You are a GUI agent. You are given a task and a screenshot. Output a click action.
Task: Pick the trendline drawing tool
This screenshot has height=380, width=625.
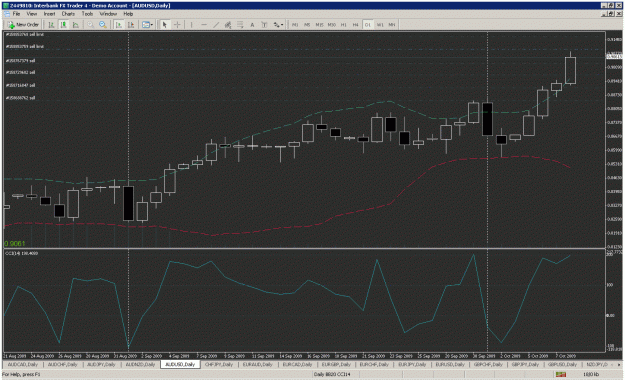[x=216, y=25]
